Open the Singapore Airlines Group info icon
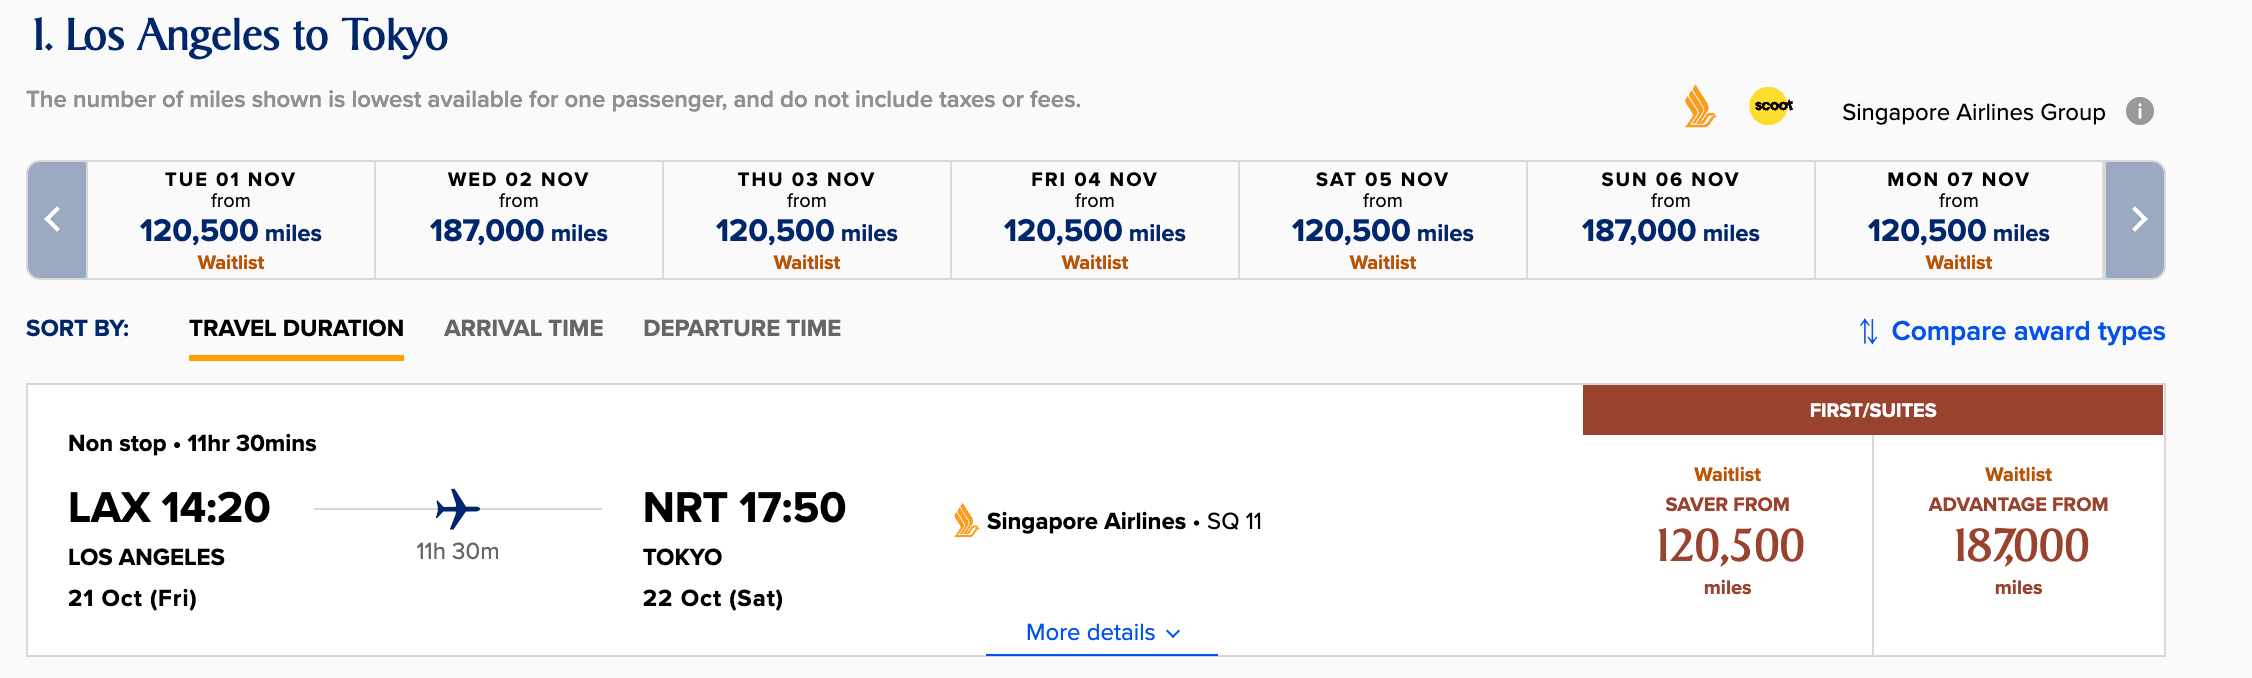2252x678 pixels. coord(2139,111)
